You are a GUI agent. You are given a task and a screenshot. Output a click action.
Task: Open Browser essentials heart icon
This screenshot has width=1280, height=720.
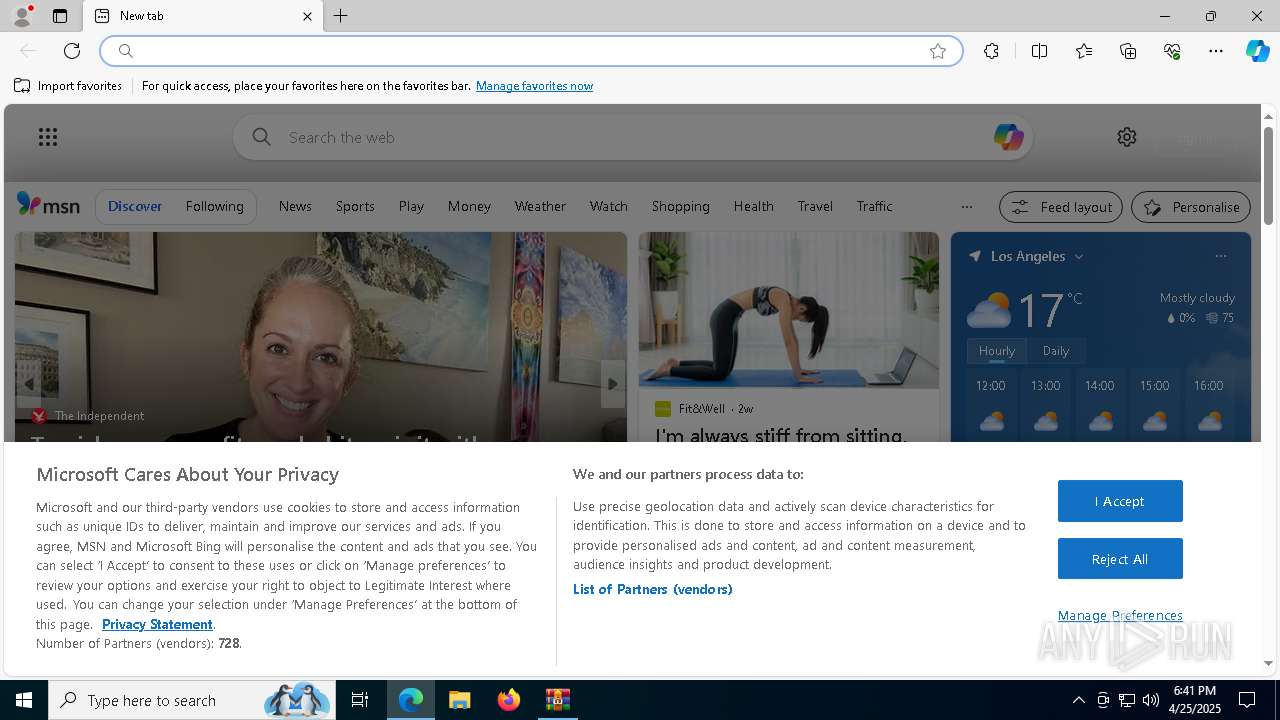(1172, 51)
